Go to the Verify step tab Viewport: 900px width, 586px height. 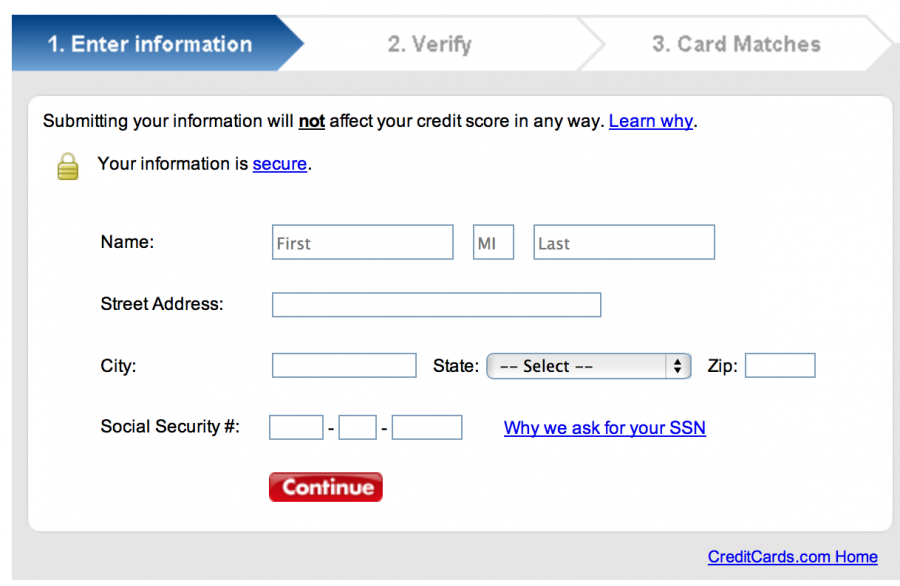point(430,44)
